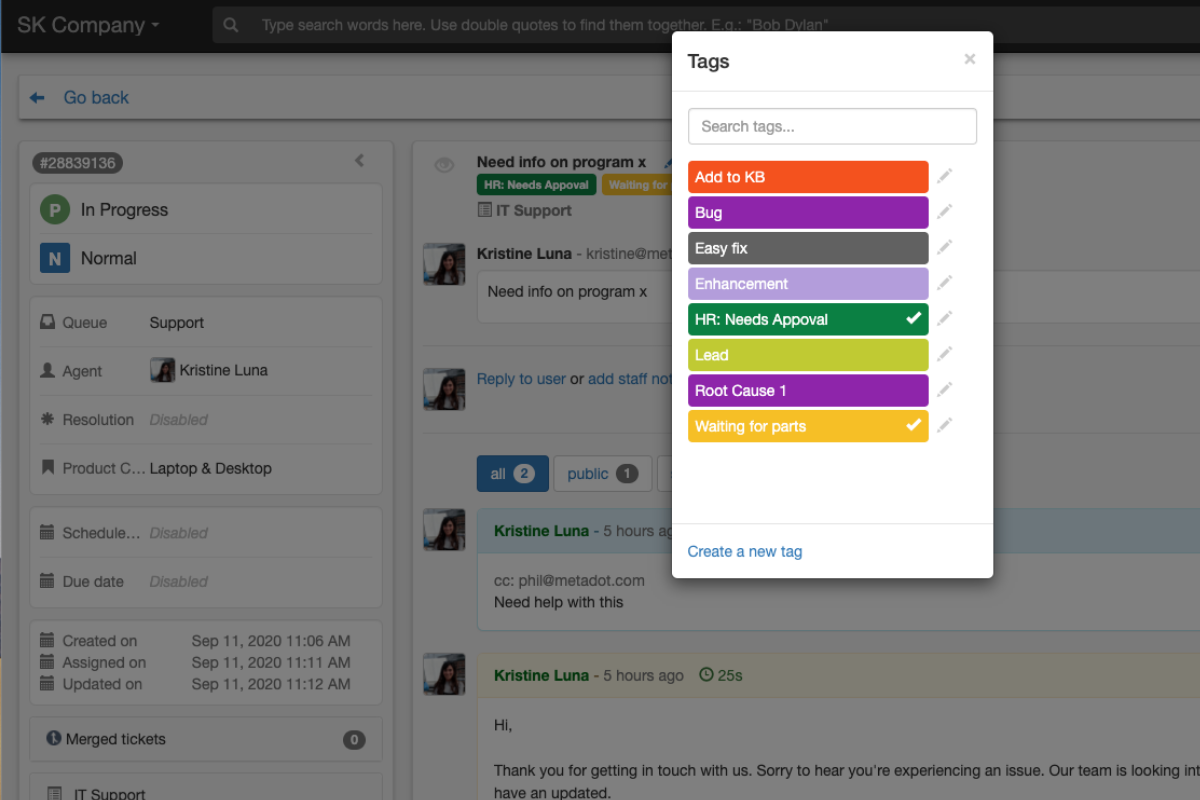Click the Merged tickets info icon
This screenshot has height=800, width=1200.
tap(54, 739)
